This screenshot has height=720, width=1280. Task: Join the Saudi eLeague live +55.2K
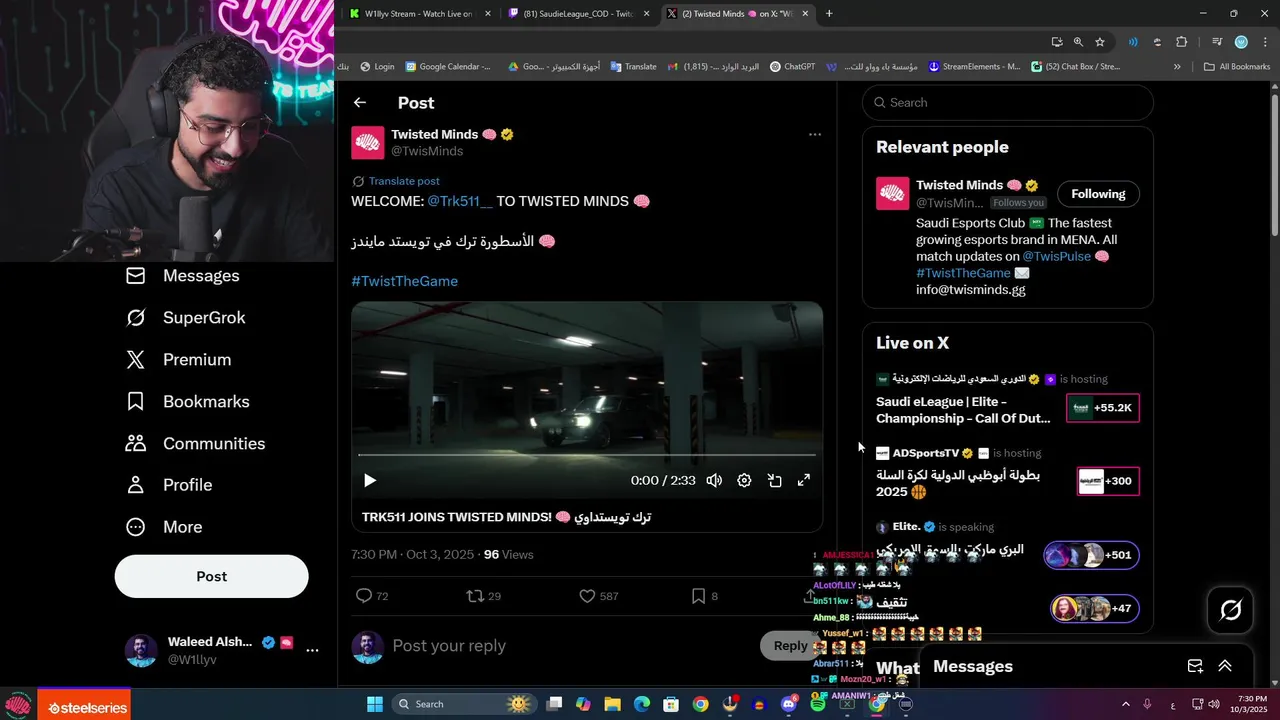pos(1103,408)
